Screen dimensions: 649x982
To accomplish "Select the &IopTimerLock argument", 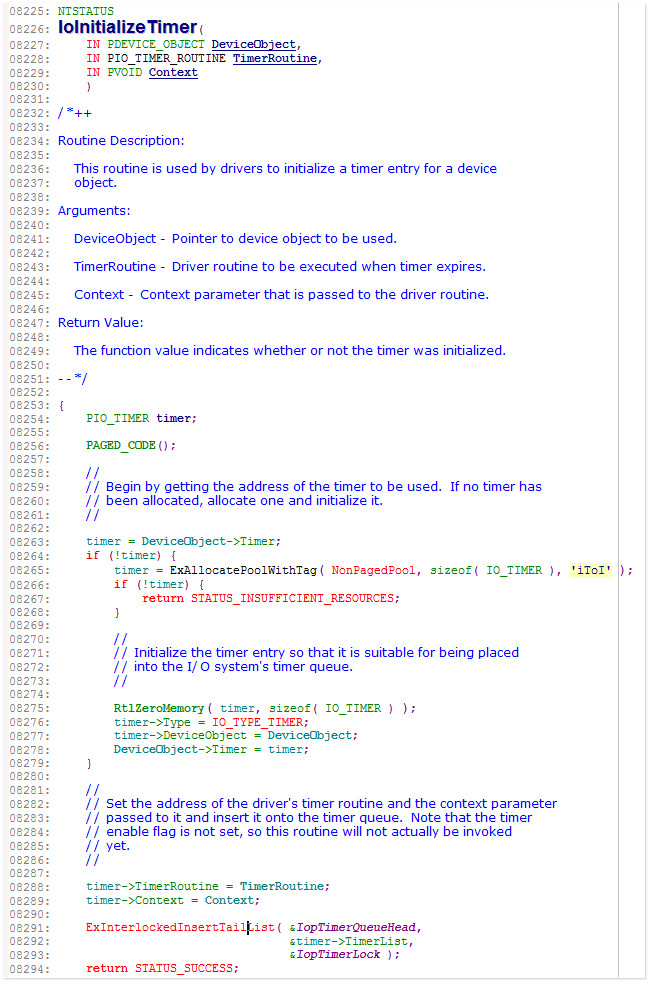I will coord(335,955).
